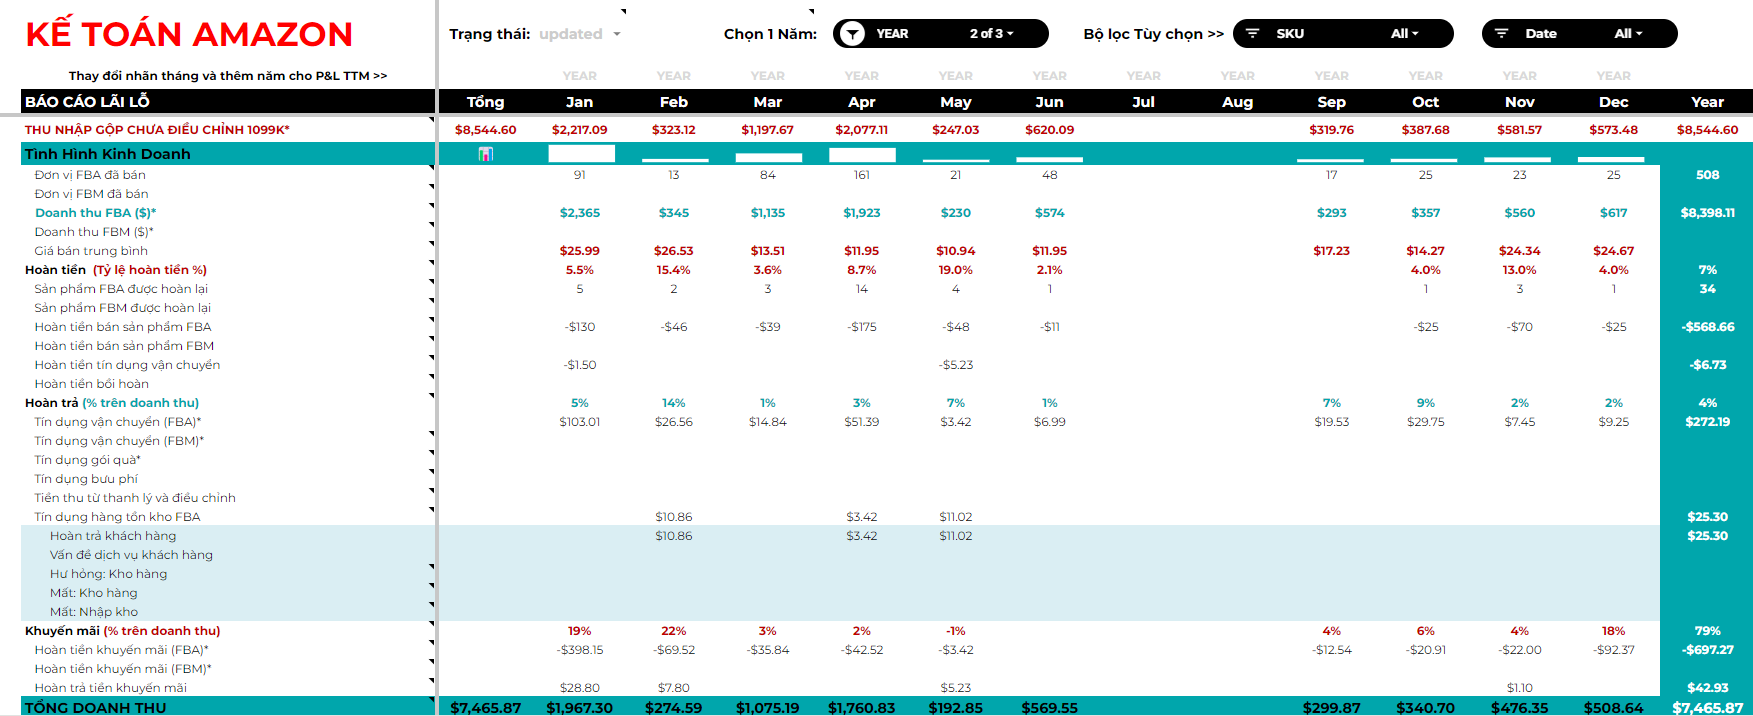Open the 'updated' status dropdown
This screenshot has height=716, width=1753.
click(617, 34)
